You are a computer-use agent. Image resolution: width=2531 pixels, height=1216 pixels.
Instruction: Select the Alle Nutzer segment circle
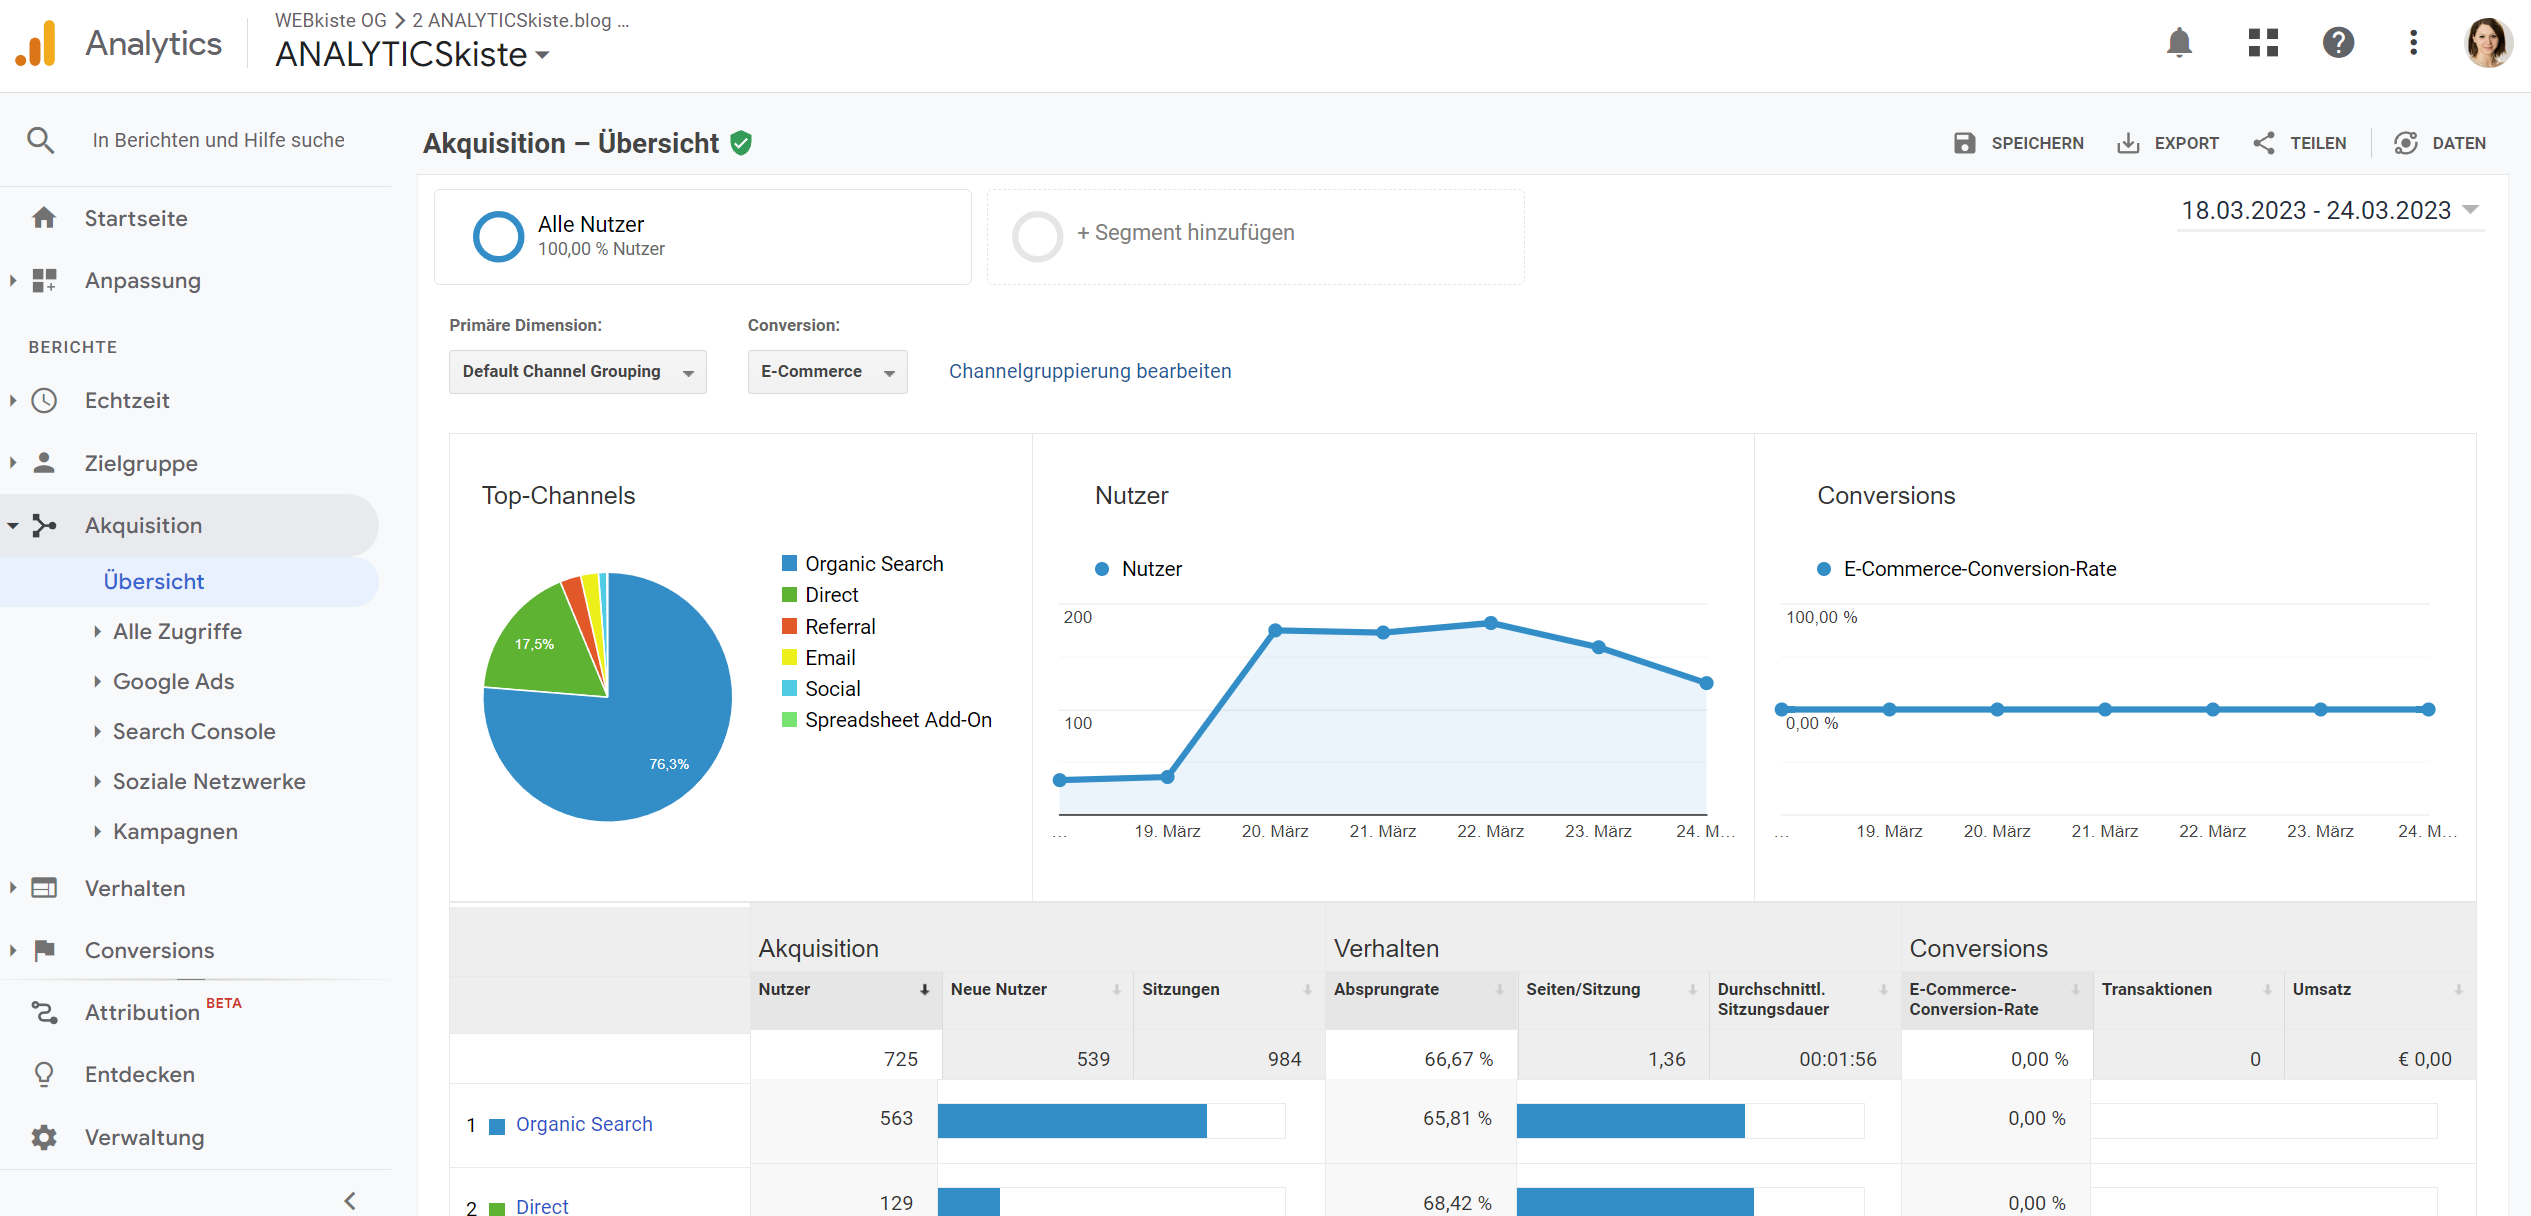pyautogui.click(x=498, y=236)
